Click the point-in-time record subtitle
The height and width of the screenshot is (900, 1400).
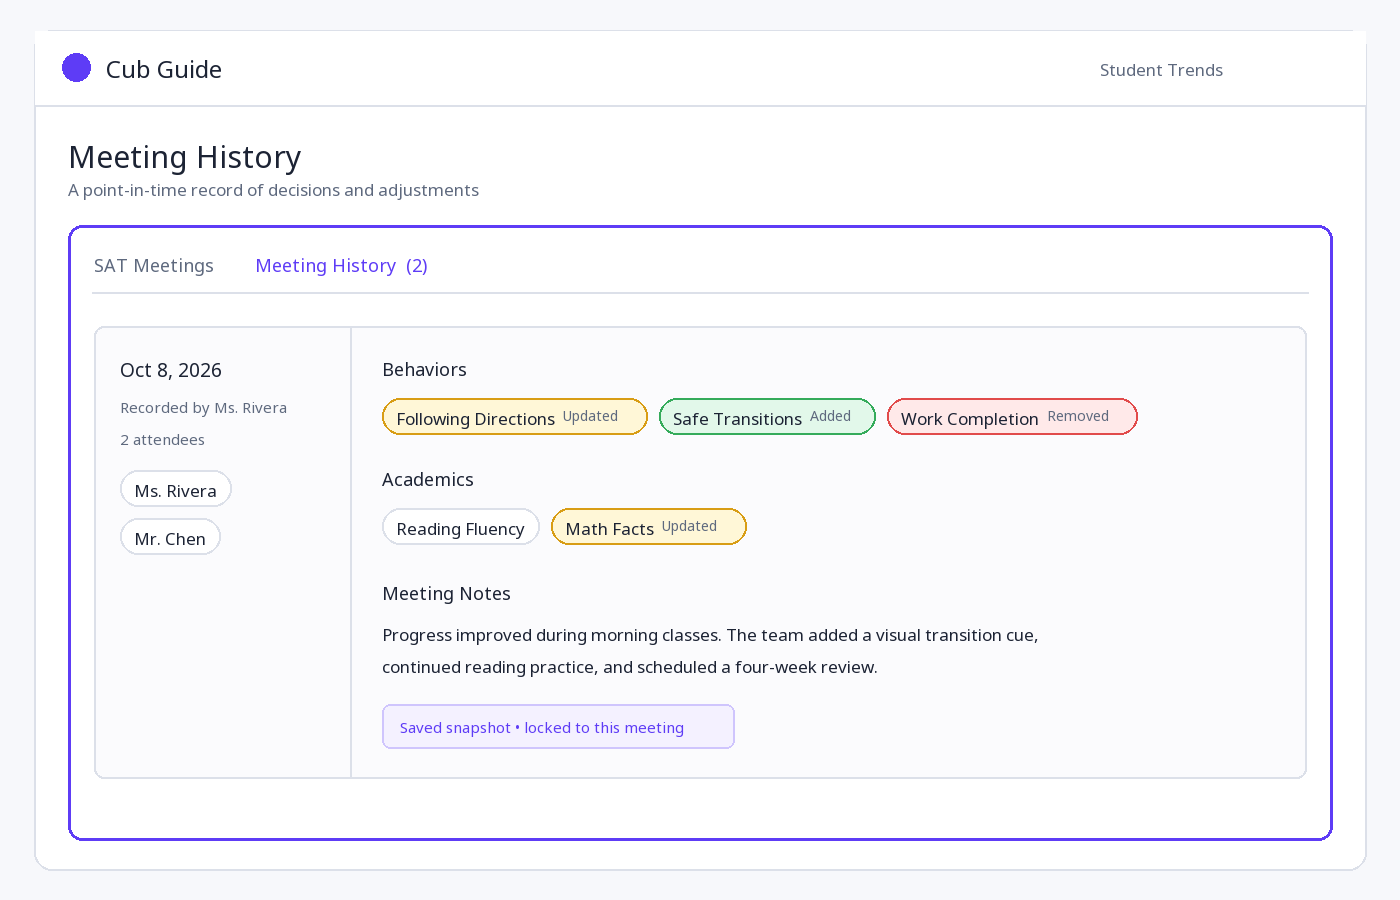click(274, 190)
